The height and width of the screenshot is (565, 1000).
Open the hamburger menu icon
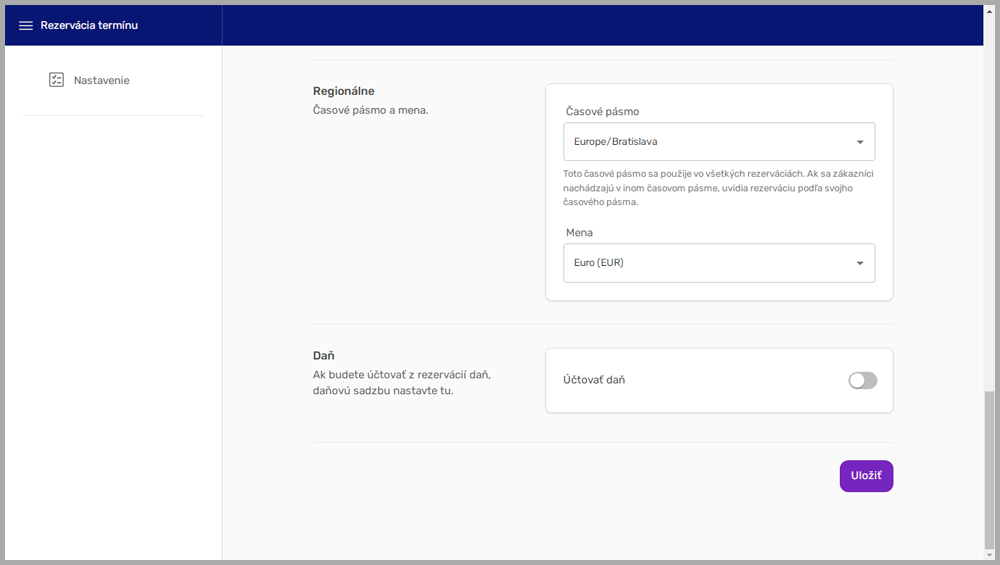coord(26,26)
